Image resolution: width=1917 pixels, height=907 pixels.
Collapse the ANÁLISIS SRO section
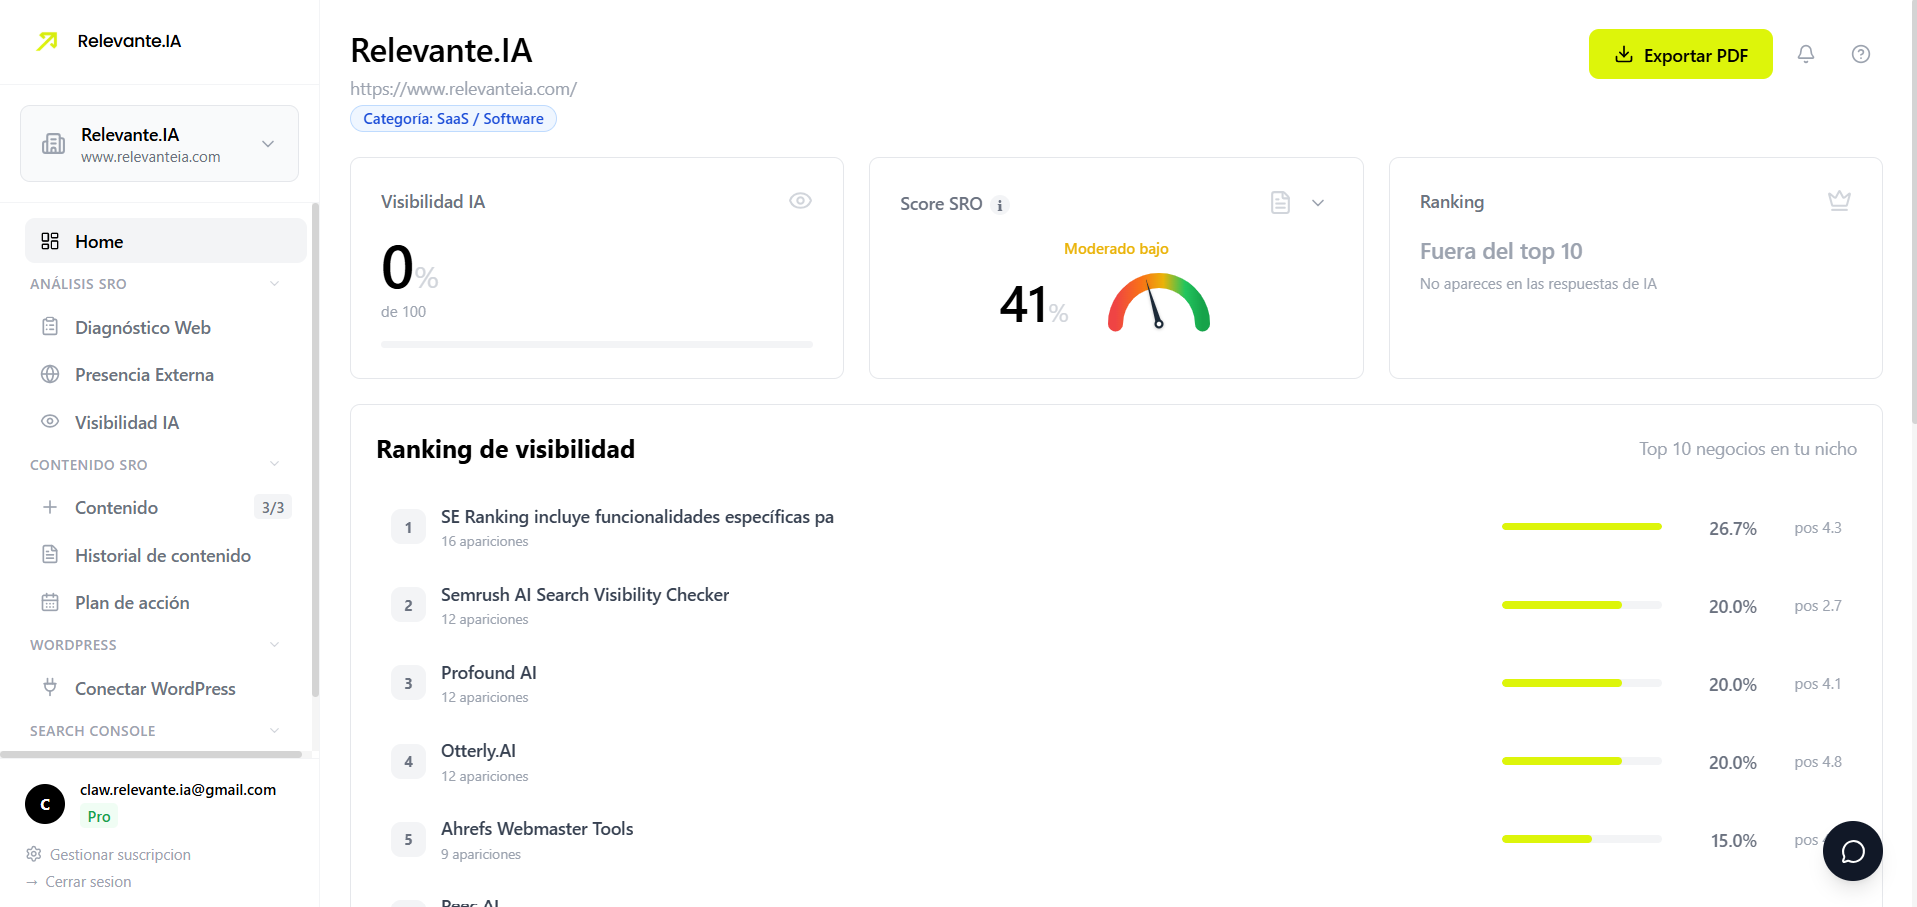coord(274,283)
